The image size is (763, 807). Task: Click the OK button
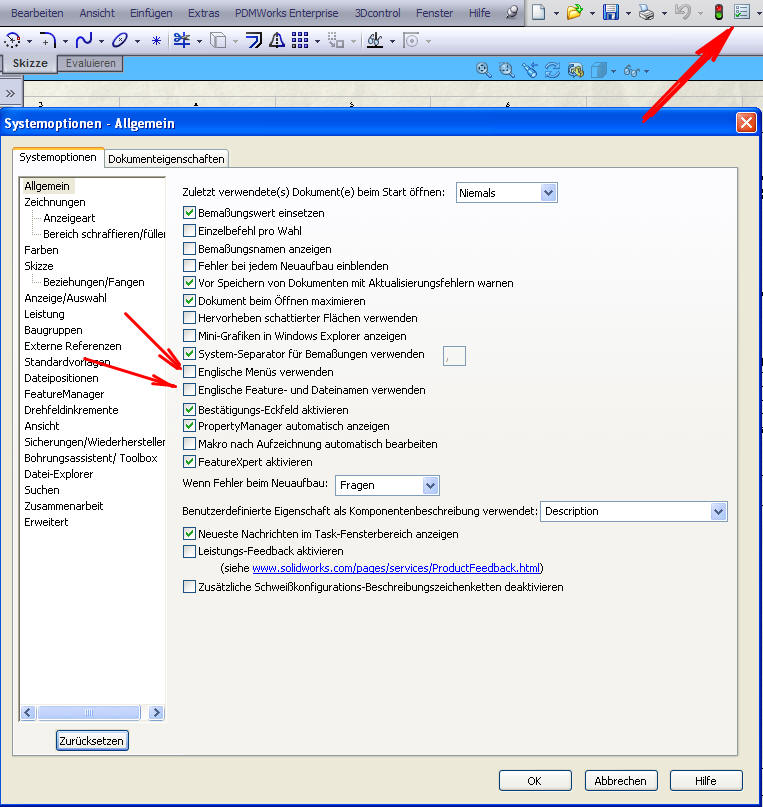535,780
